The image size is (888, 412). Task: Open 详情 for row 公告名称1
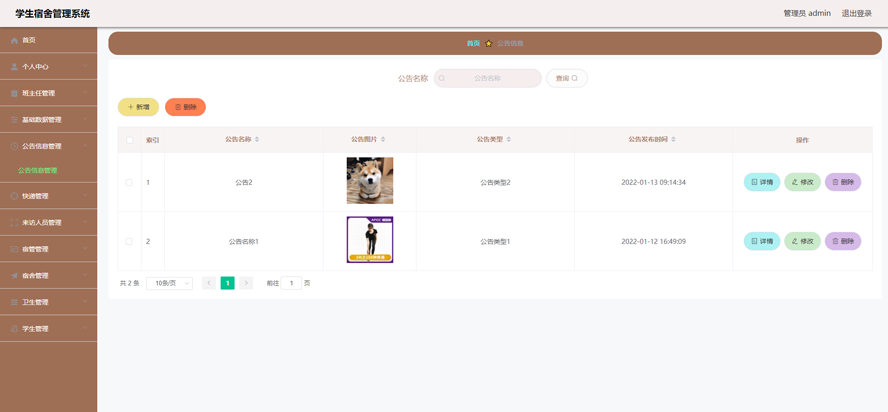point(762,241)
